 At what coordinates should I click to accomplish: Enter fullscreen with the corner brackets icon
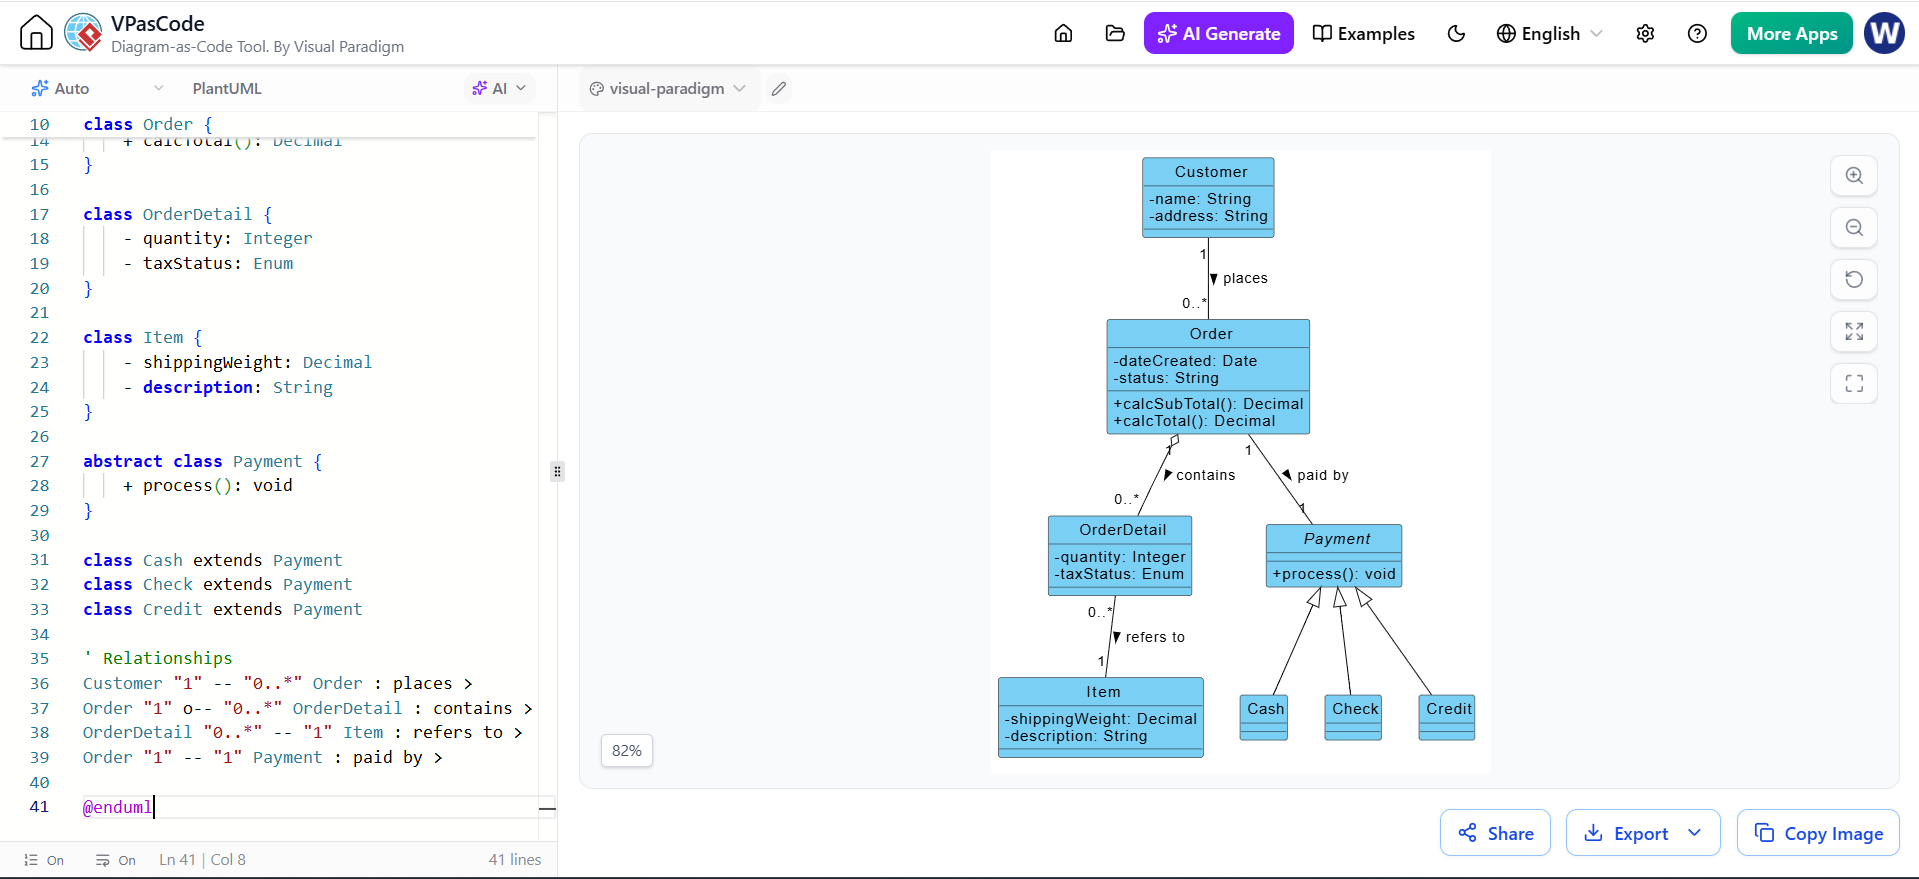point(1853,383)
